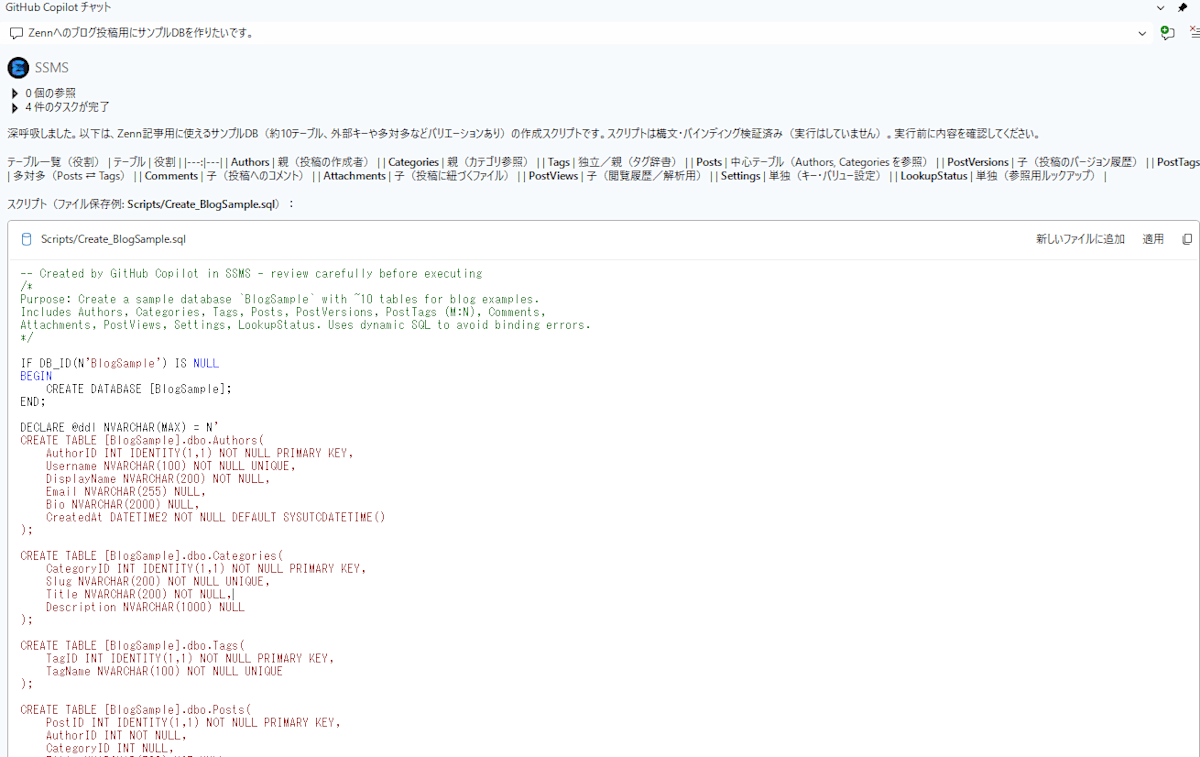Collapse the chat with the title bar chevron

1160,8
